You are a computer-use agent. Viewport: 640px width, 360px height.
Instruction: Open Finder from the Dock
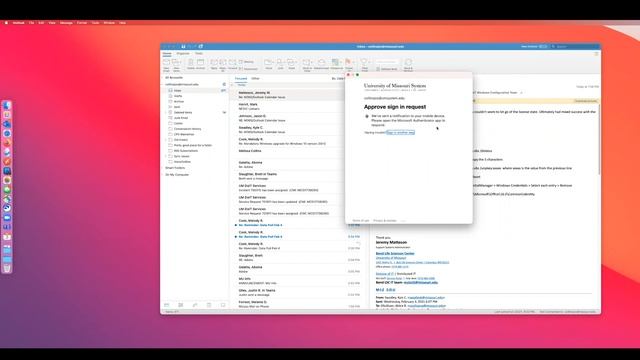tap(7, 105)
